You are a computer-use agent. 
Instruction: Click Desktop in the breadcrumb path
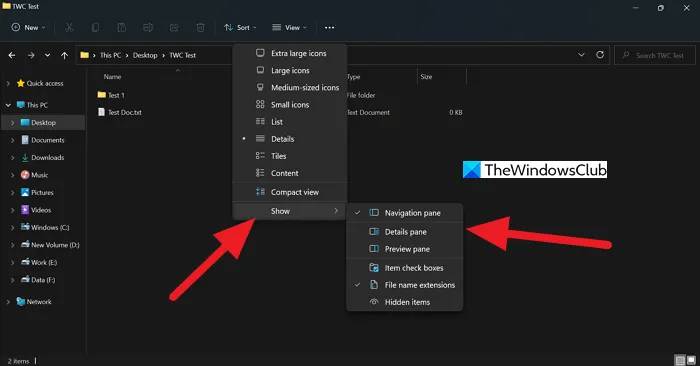[x=145, y=55]
